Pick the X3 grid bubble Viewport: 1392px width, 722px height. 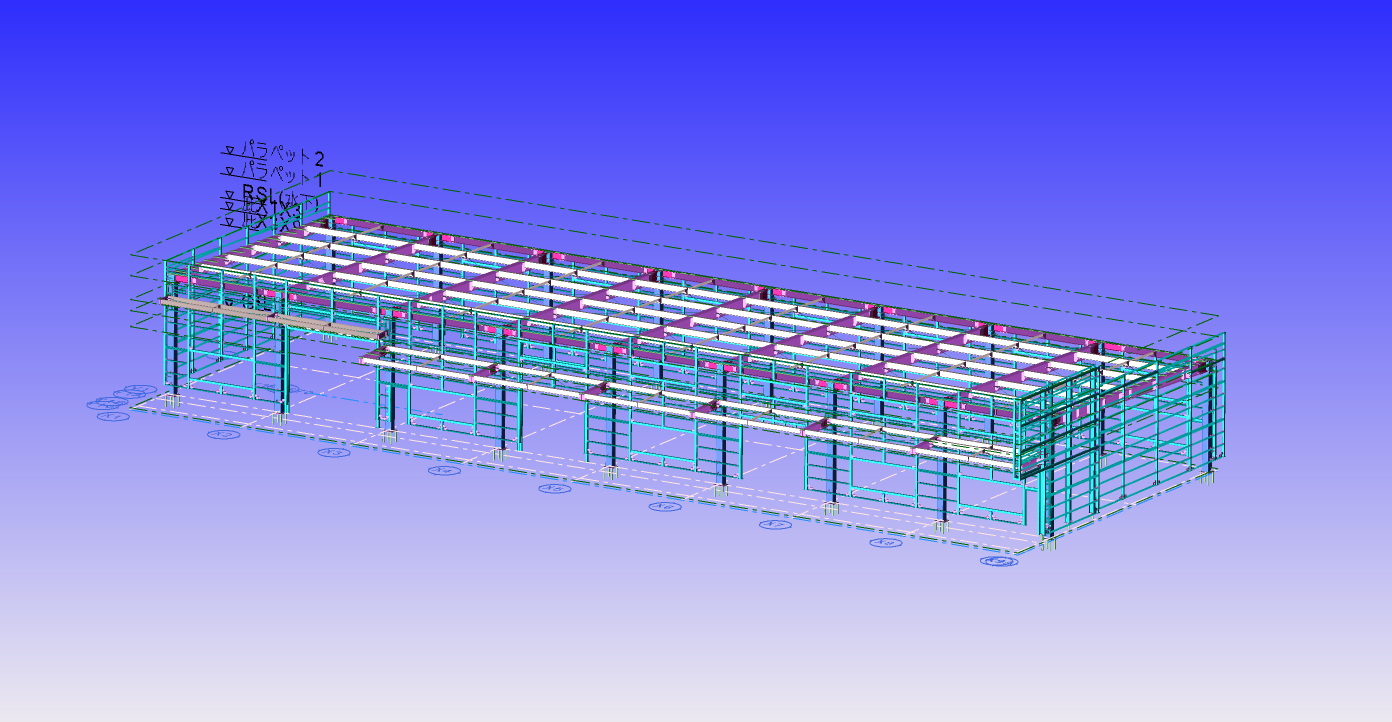(x=334, y=453)
